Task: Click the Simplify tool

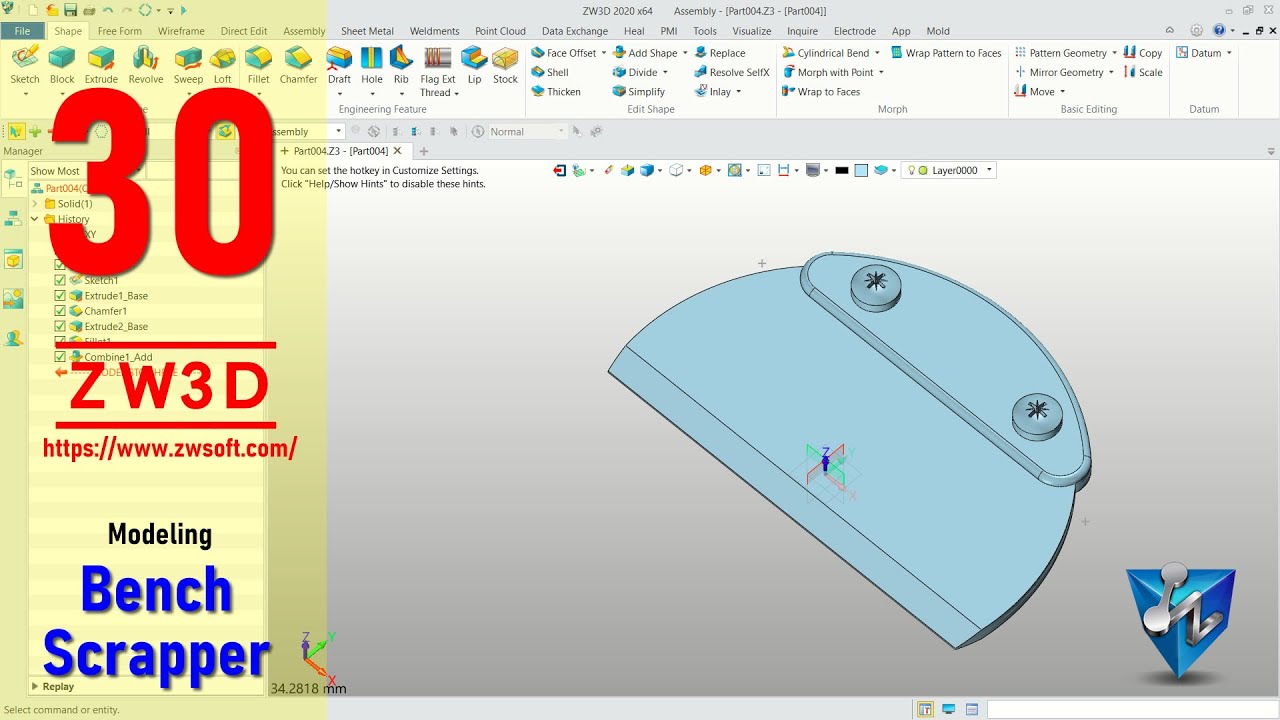Action: 639,91
